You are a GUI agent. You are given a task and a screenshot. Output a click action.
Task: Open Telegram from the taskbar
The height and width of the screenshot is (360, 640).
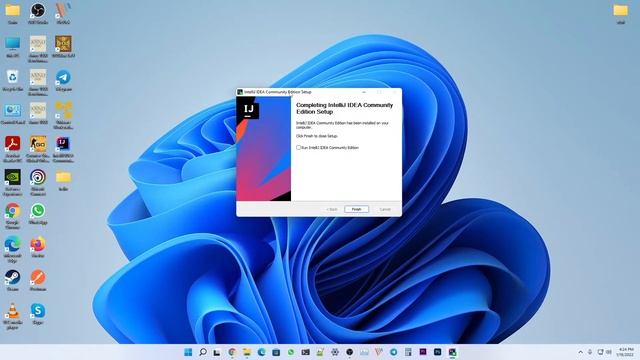393,352
